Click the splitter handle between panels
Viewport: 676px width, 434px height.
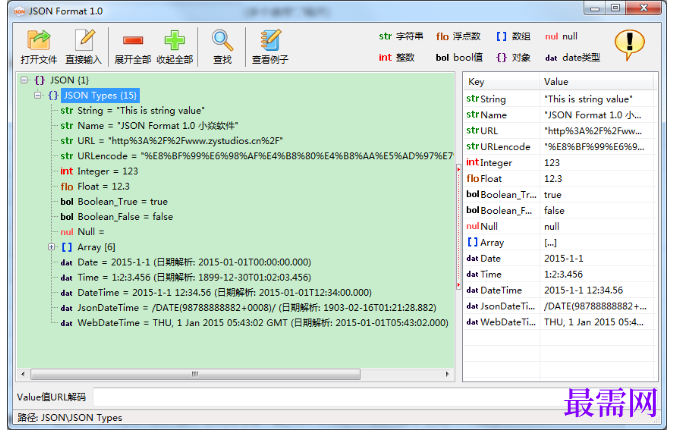[x=458, y=228]
